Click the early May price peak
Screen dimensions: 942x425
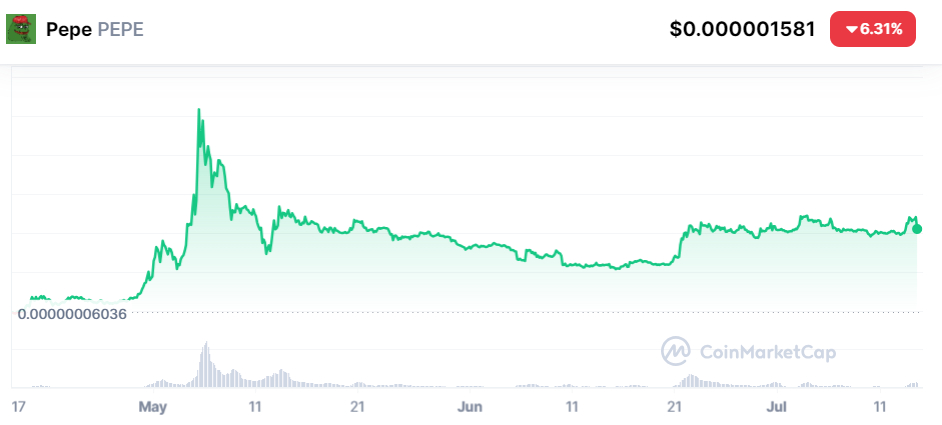(199, 110)
